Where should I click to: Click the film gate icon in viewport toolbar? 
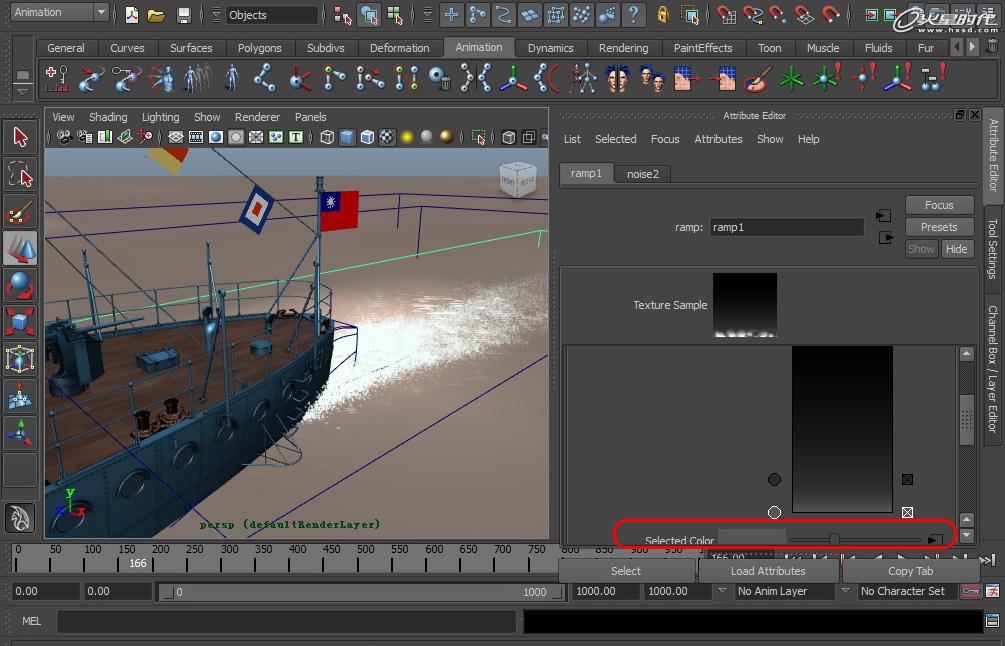[x=195, y=137]
